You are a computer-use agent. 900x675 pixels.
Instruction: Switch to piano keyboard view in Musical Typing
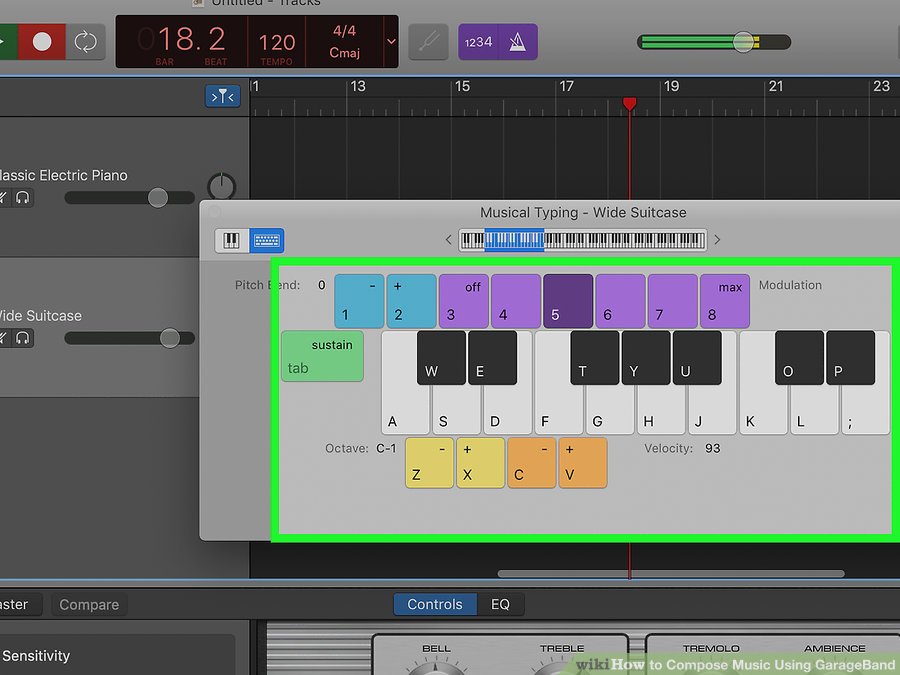point(231,240)
